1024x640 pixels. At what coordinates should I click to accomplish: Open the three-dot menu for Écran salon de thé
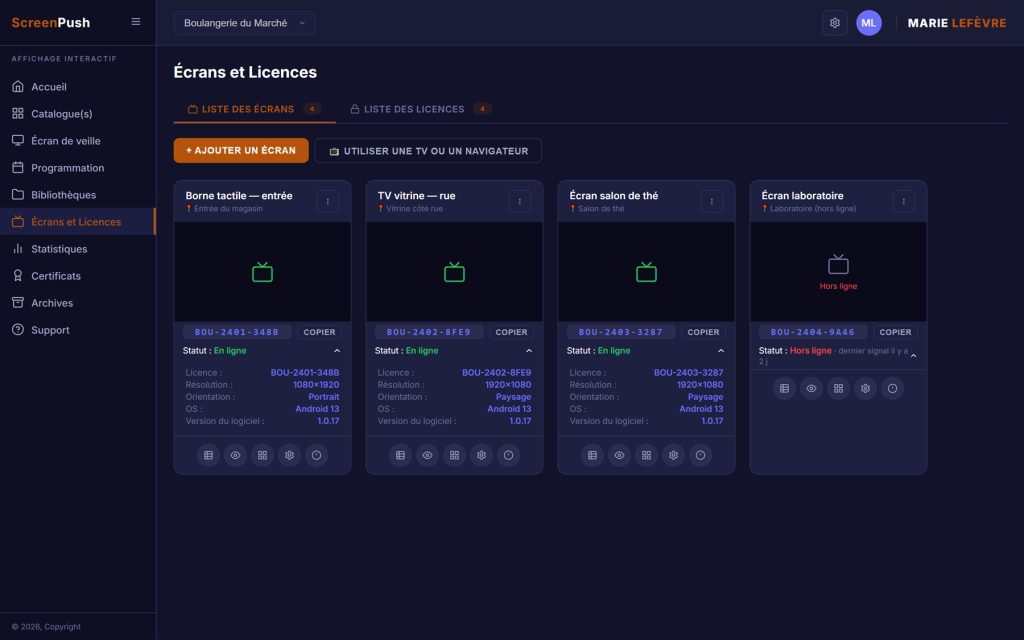pos(712,201)
